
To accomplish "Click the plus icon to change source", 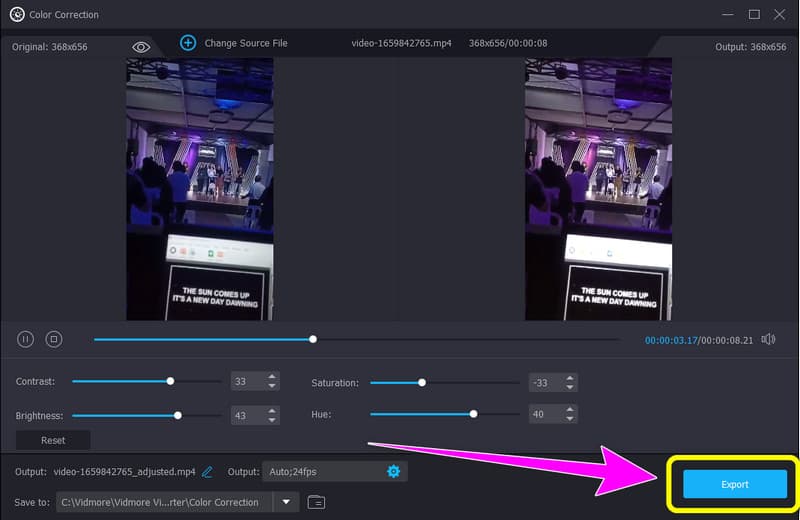I will point(188,43).
